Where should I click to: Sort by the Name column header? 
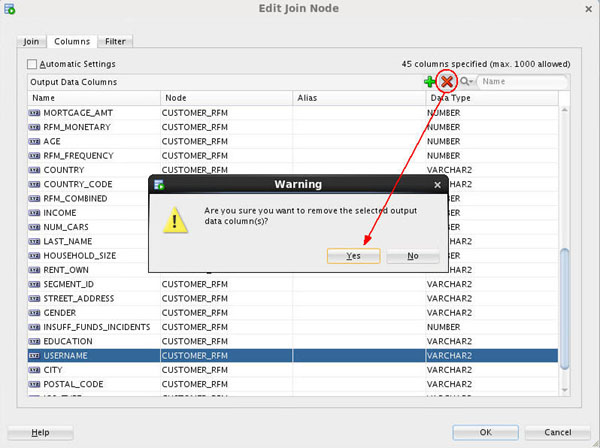pyautogui.click(x=94, y=98)
